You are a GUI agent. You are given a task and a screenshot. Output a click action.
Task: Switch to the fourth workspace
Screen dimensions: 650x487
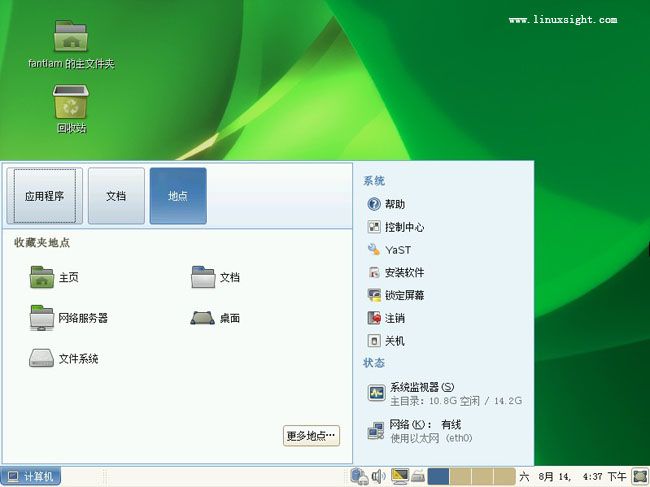tap(504, 477)
